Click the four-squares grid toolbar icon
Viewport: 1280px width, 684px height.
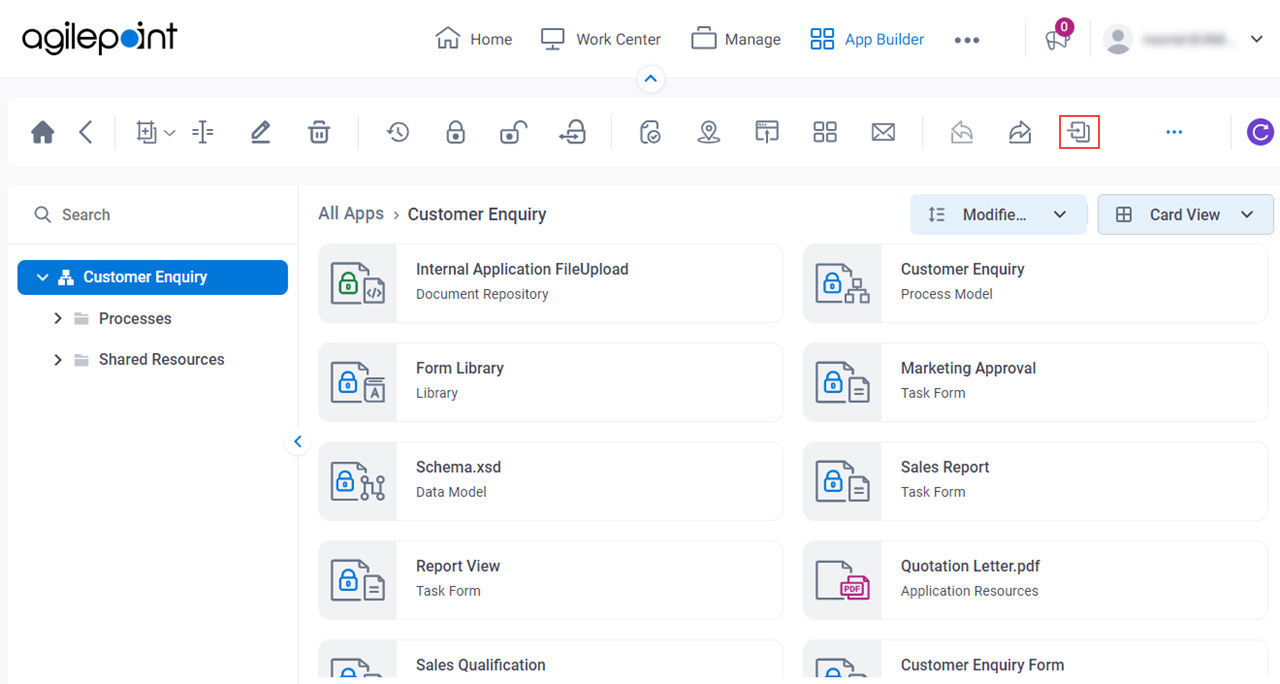pyautogui.click(x=825, y=132)
